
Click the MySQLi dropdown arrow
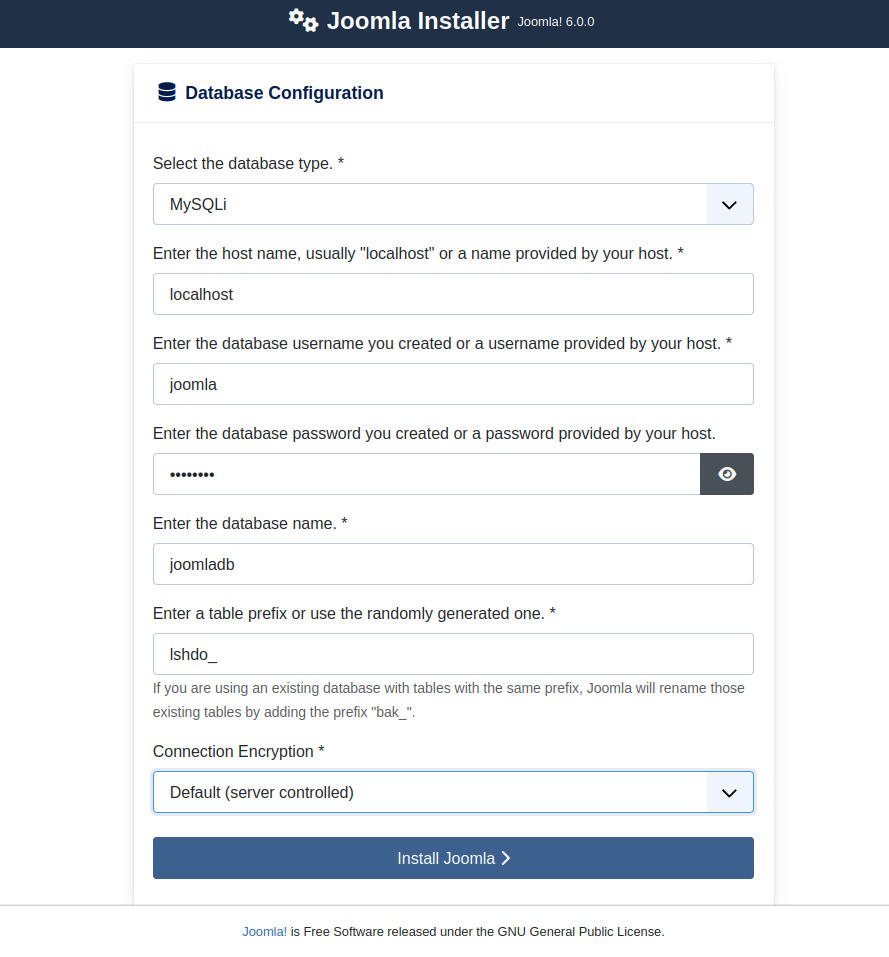[x=730, y=204]
